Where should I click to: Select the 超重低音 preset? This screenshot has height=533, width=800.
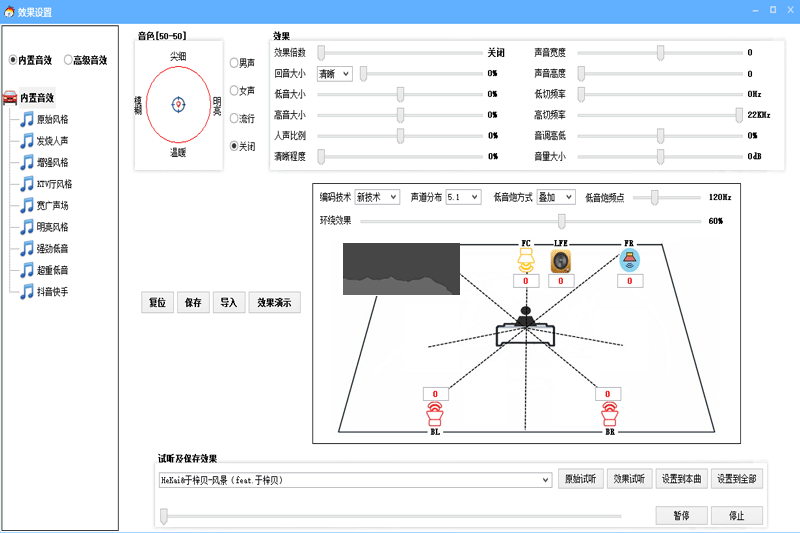click(52, 270)
